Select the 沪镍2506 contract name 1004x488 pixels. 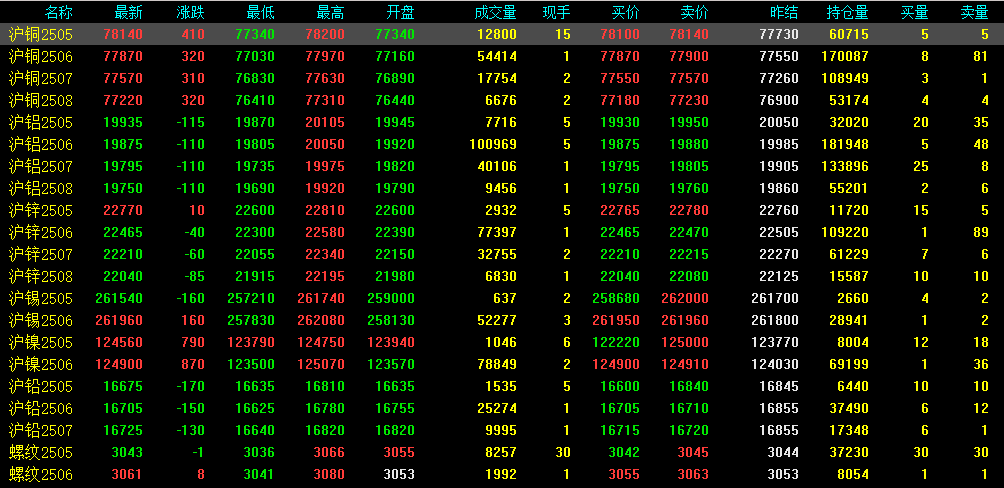tap(41, 364)
